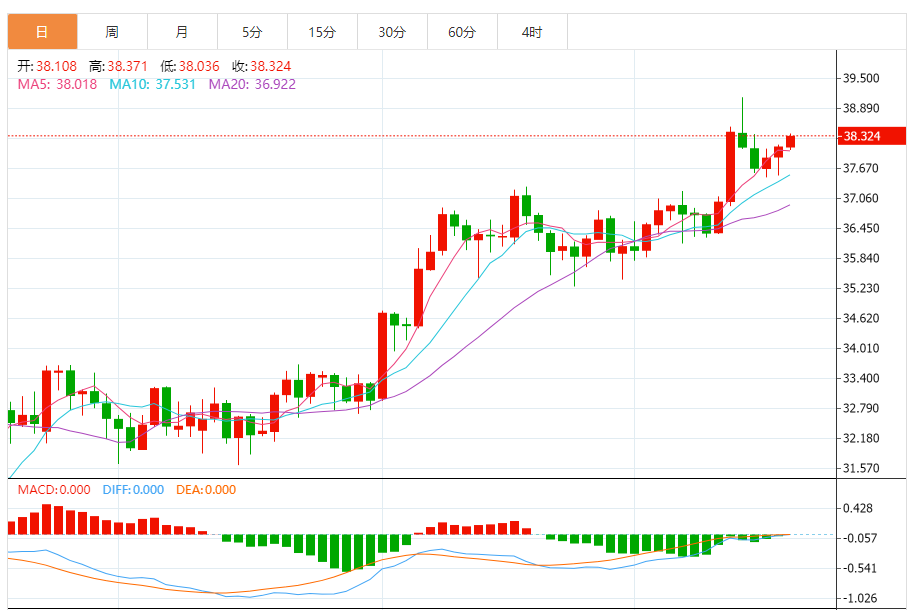Select the MA5: 38.018 indicator label

pyautogui.click(x=57, y=84)
